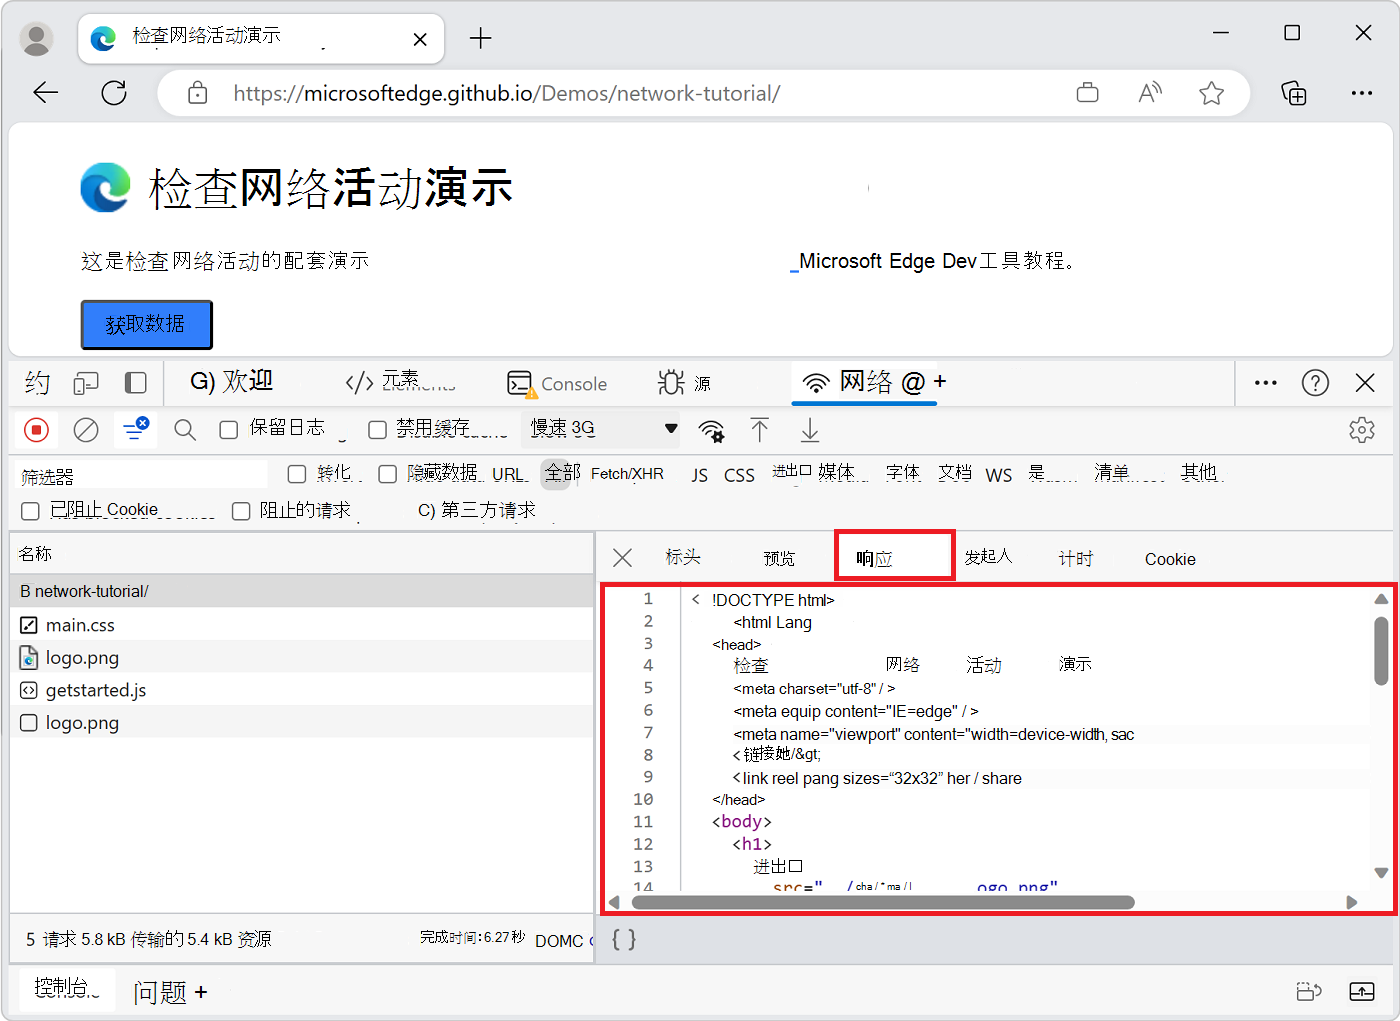
Task: Add page to favorites with star icon
Action: 1211,93
